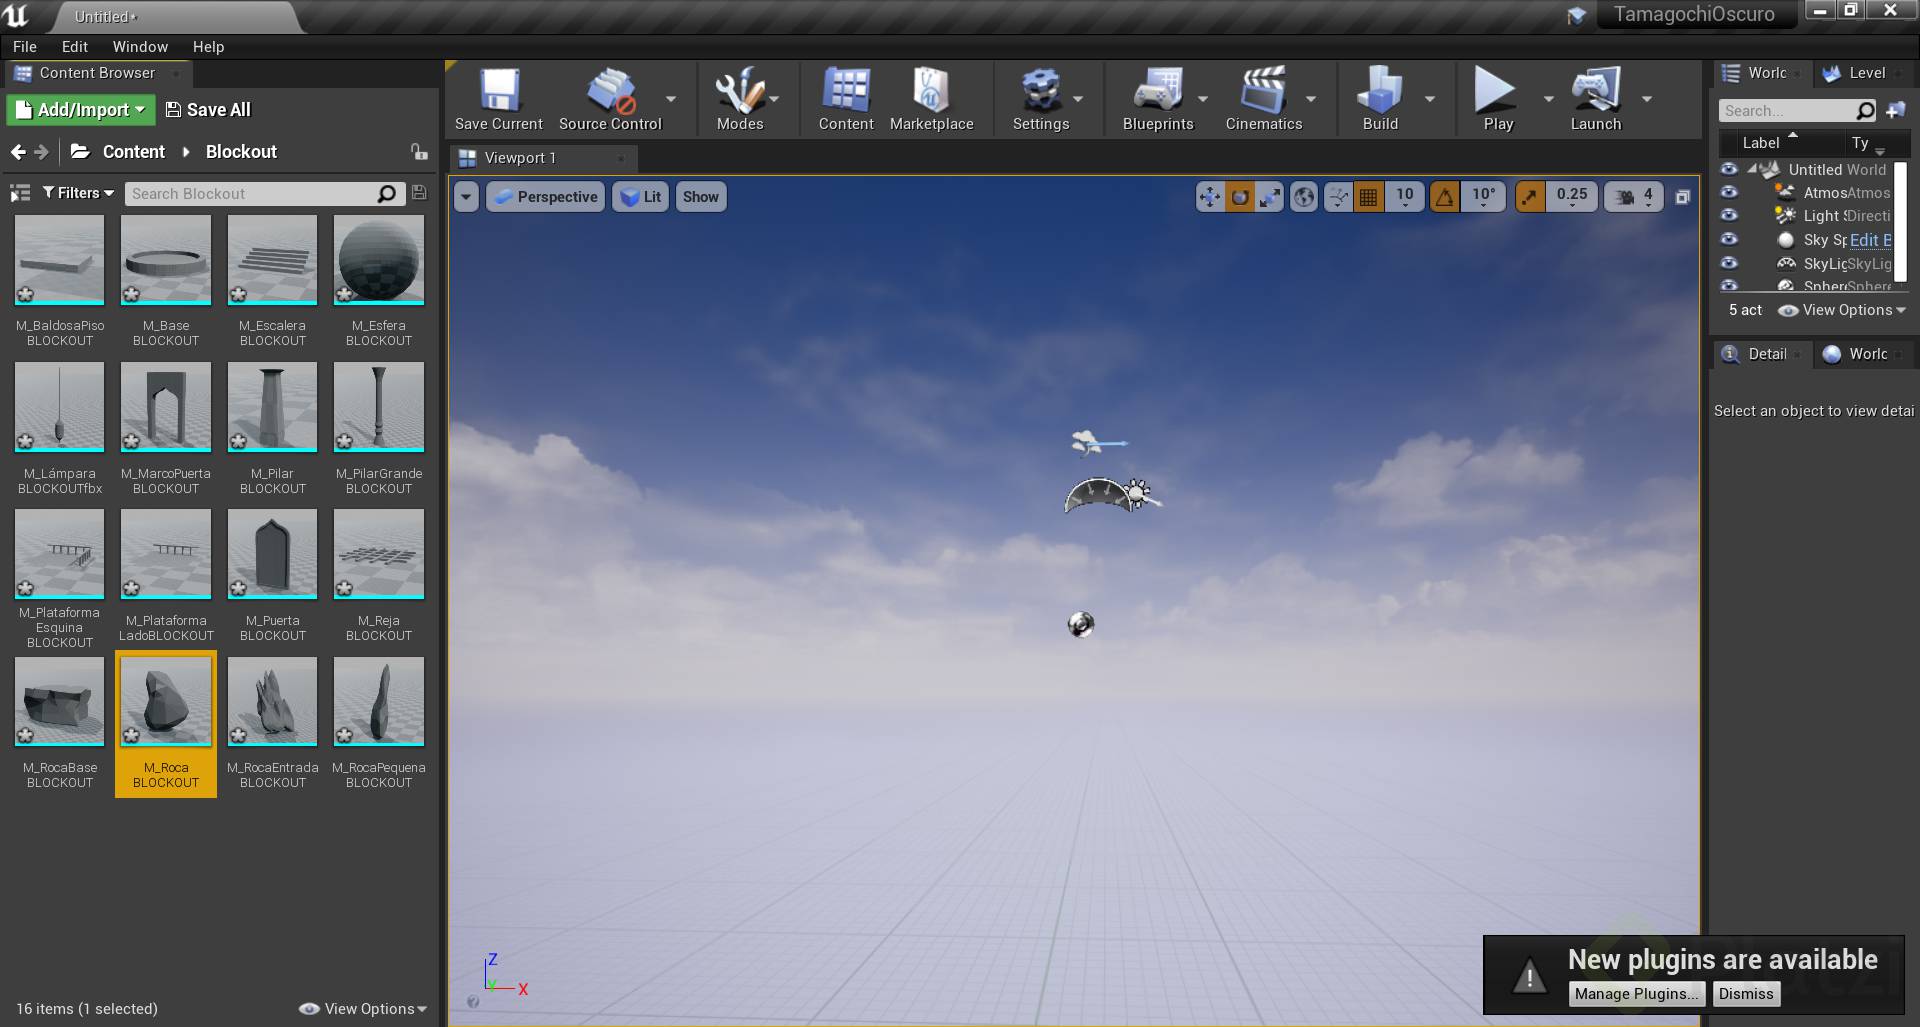Hide the Light Source actor

(1729, 215)
